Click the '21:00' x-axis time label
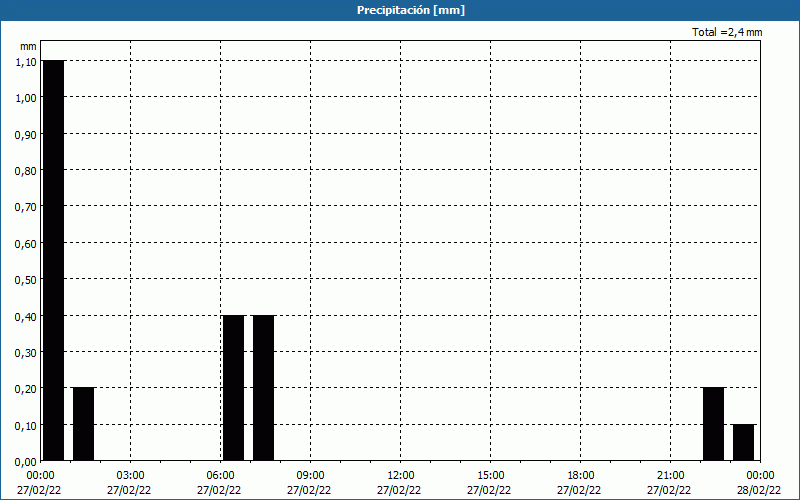 (x=670, y=476)
